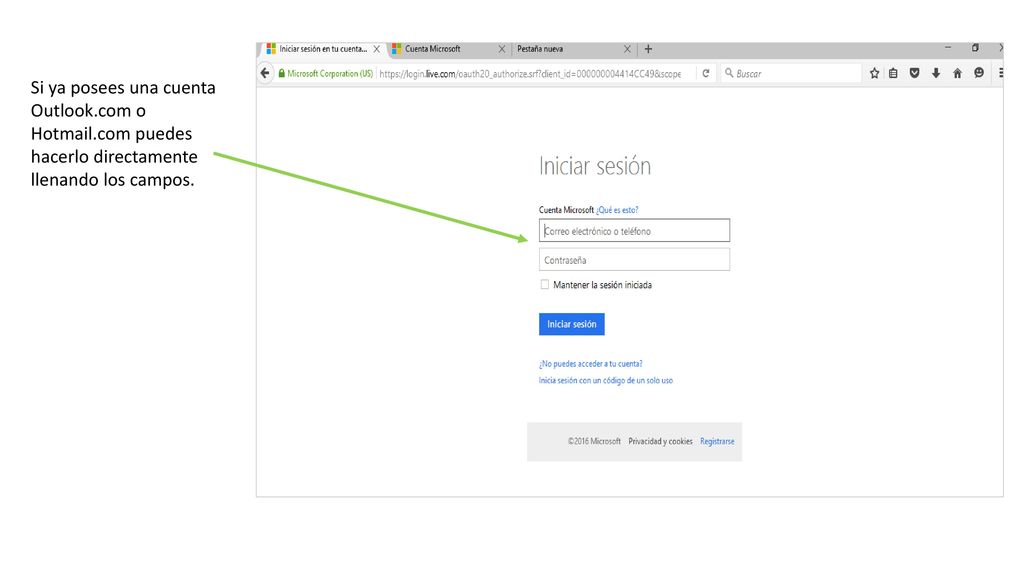The image size is (1024, 576).
Task: Check 'Mantener la sesión iniciada' checkbox
Action: tap(545, 285)
